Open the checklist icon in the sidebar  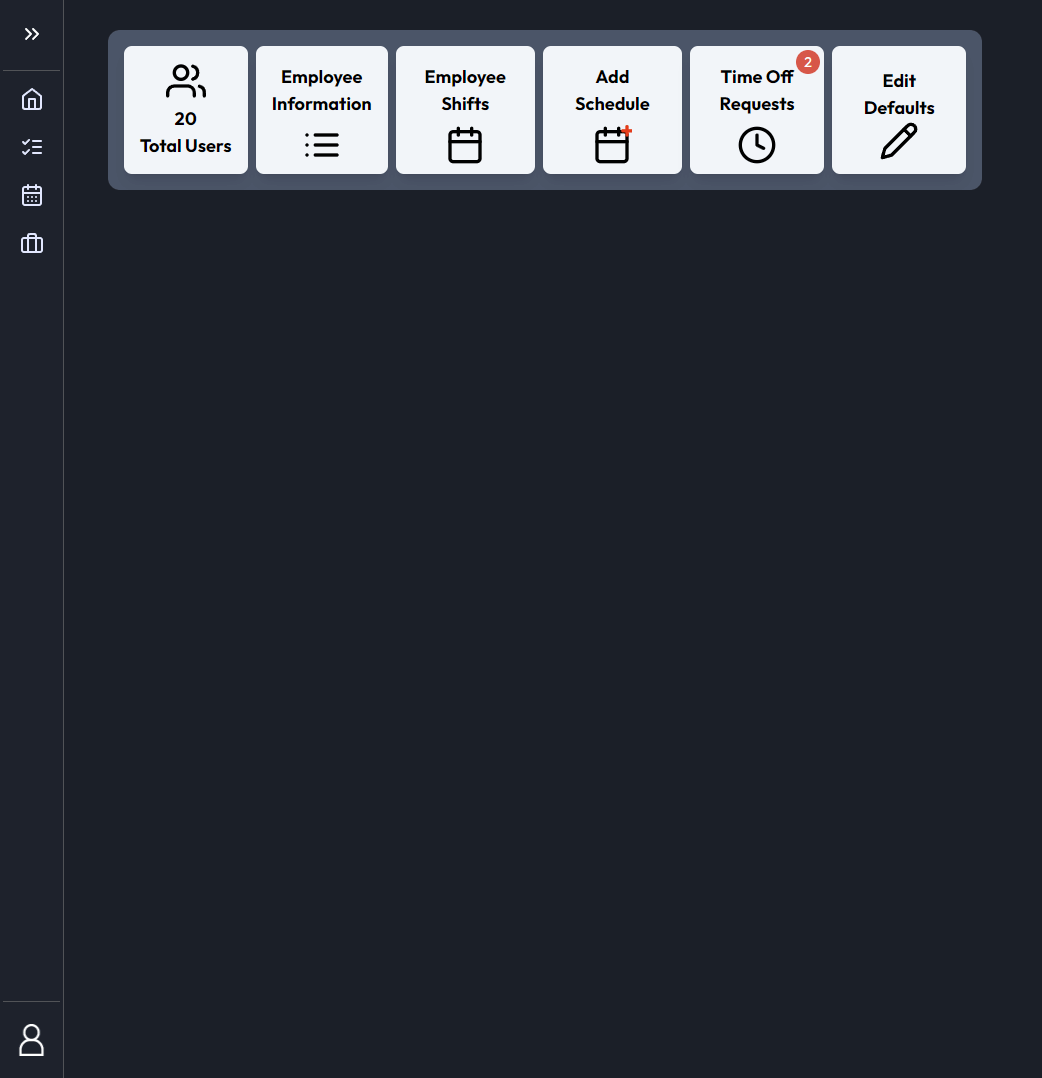coord(31,147)
